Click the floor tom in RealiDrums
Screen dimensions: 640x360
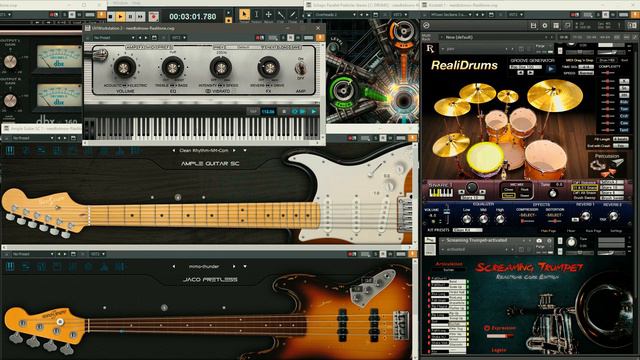546,159
